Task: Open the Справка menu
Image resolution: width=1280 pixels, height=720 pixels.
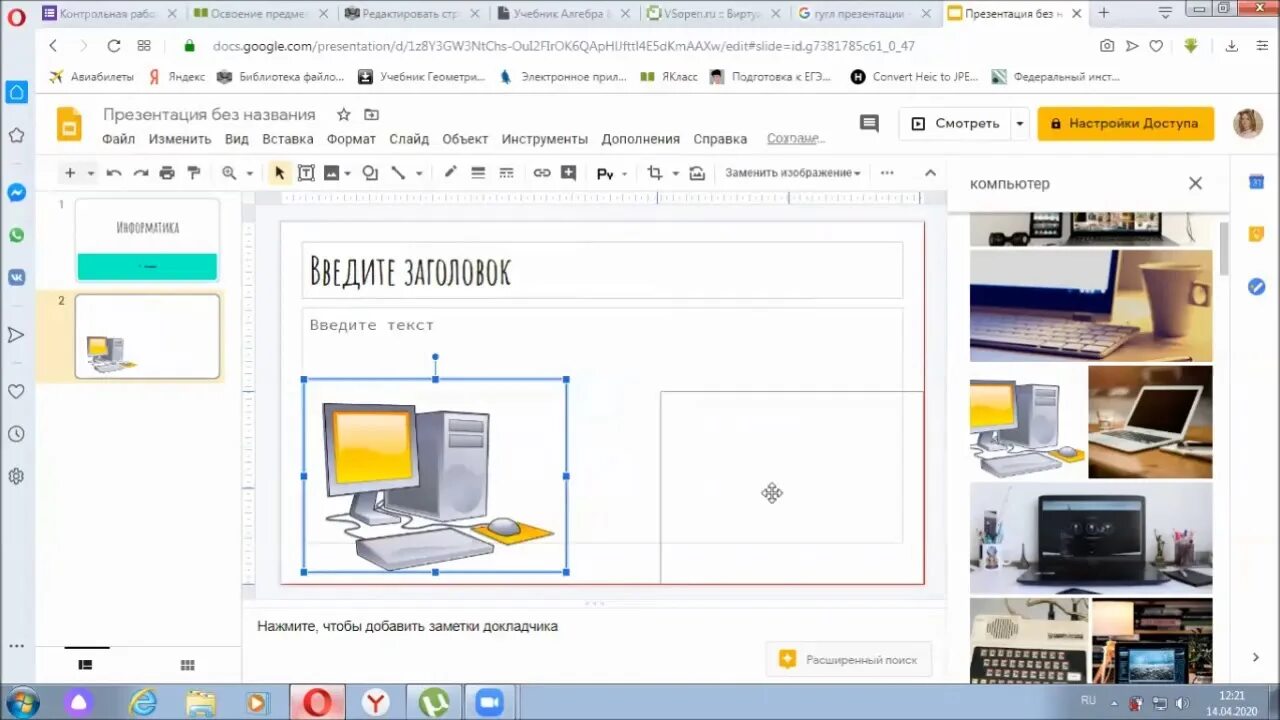Action: click(x=720, y=139)
